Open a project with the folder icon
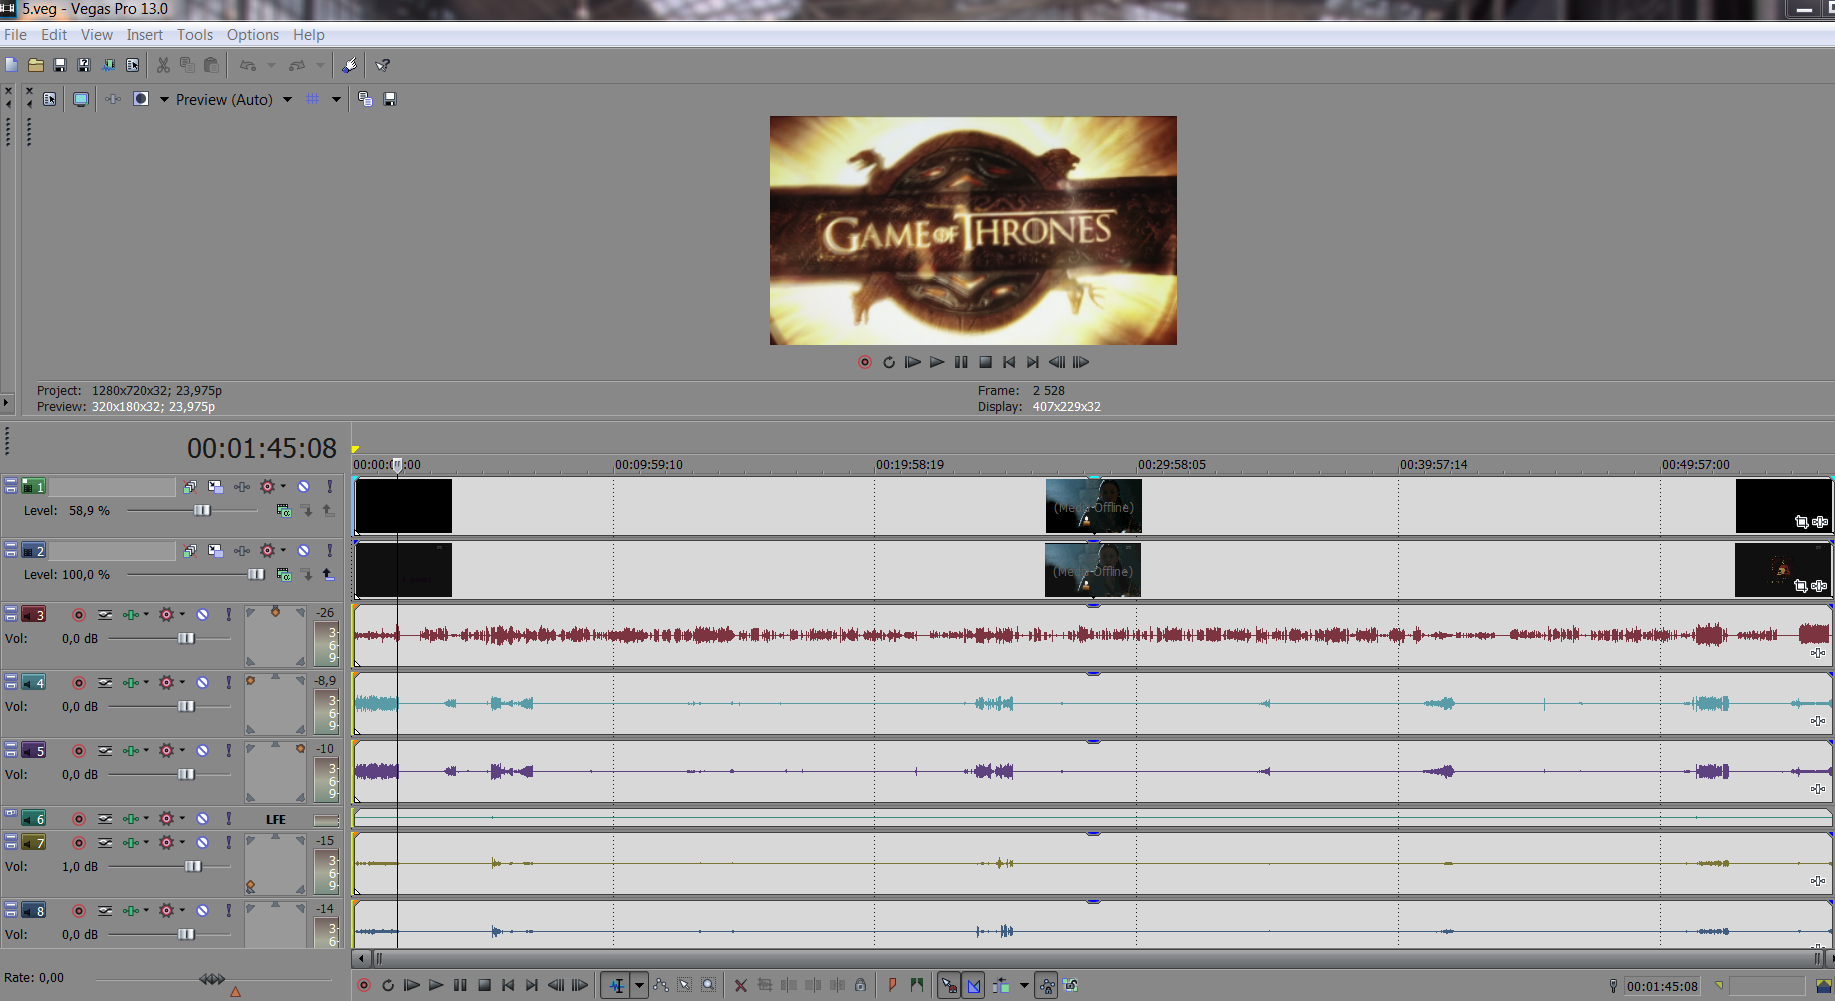 click(x=36, y=65)
